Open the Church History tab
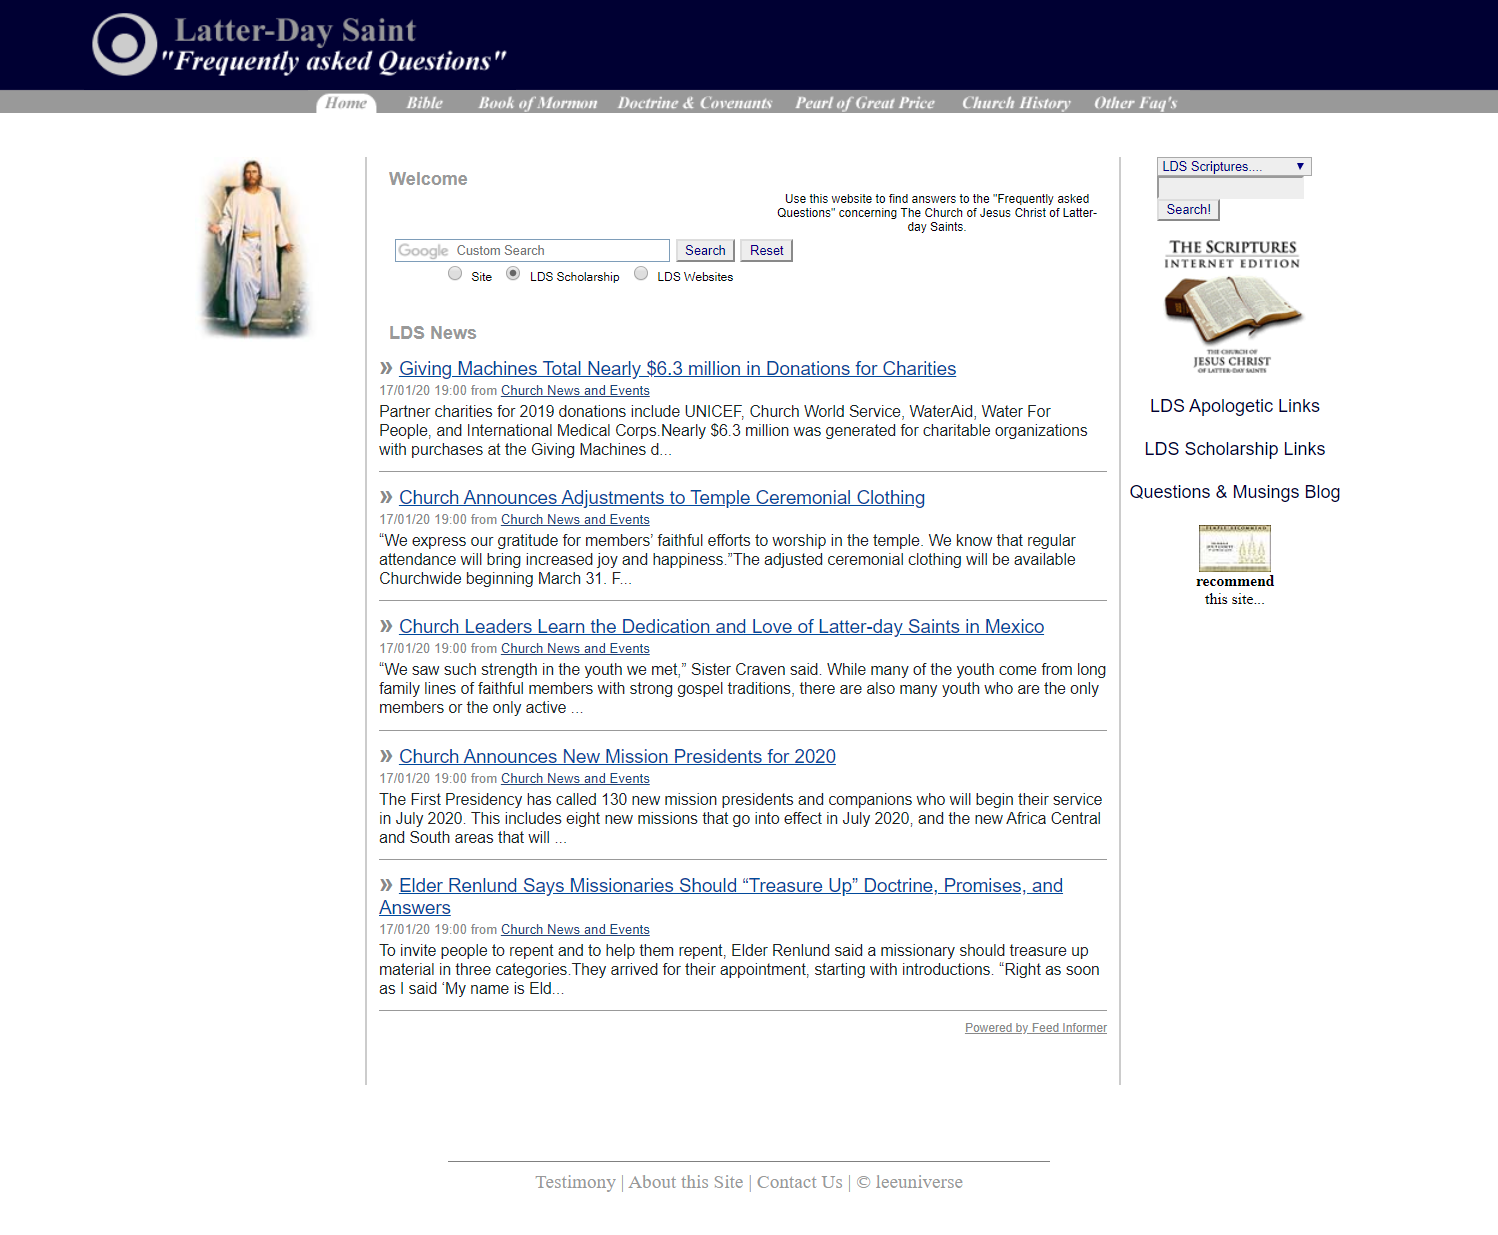Viewport: 1498px width, 1235px height. pyautogui.click(x=1015, y=103)
